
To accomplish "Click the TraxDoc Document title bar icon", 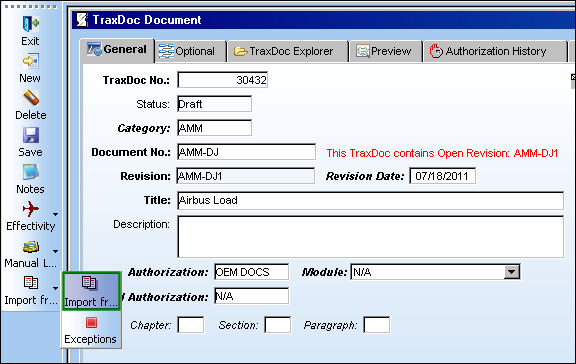I will coord(82,20).
